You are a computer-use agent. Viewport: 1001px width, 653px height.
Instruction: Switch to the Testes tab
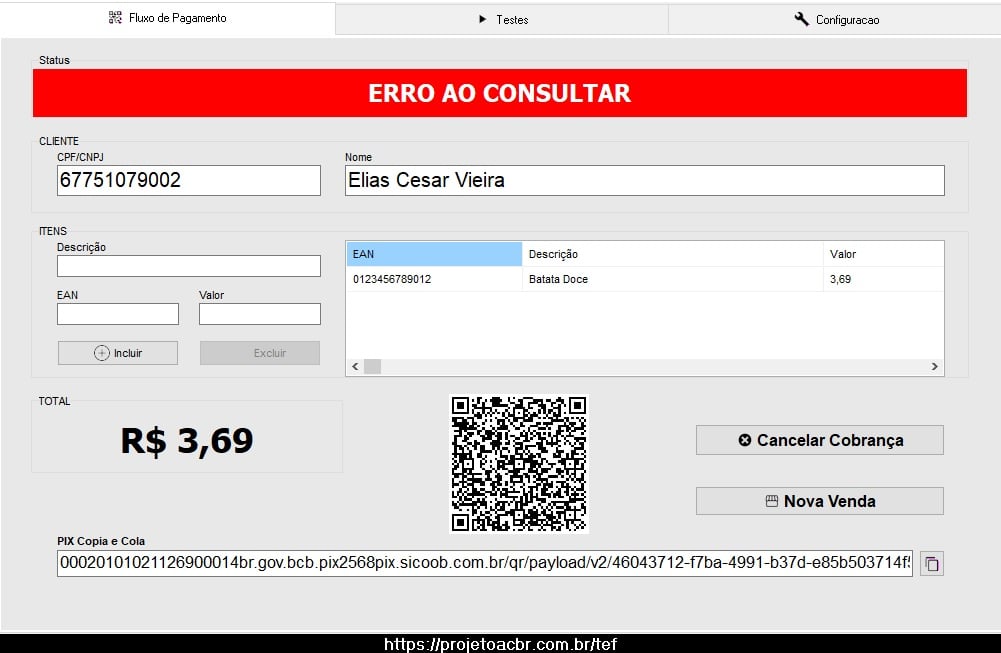pyautogui.click(x=502, y=20)
